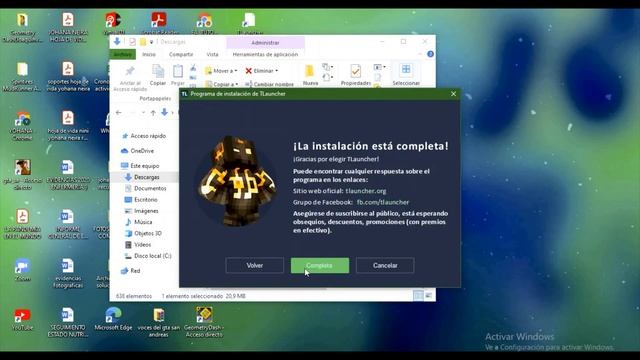Switch to large icons view in status bar
640x360 pixels.
click(x=429, y=295)
